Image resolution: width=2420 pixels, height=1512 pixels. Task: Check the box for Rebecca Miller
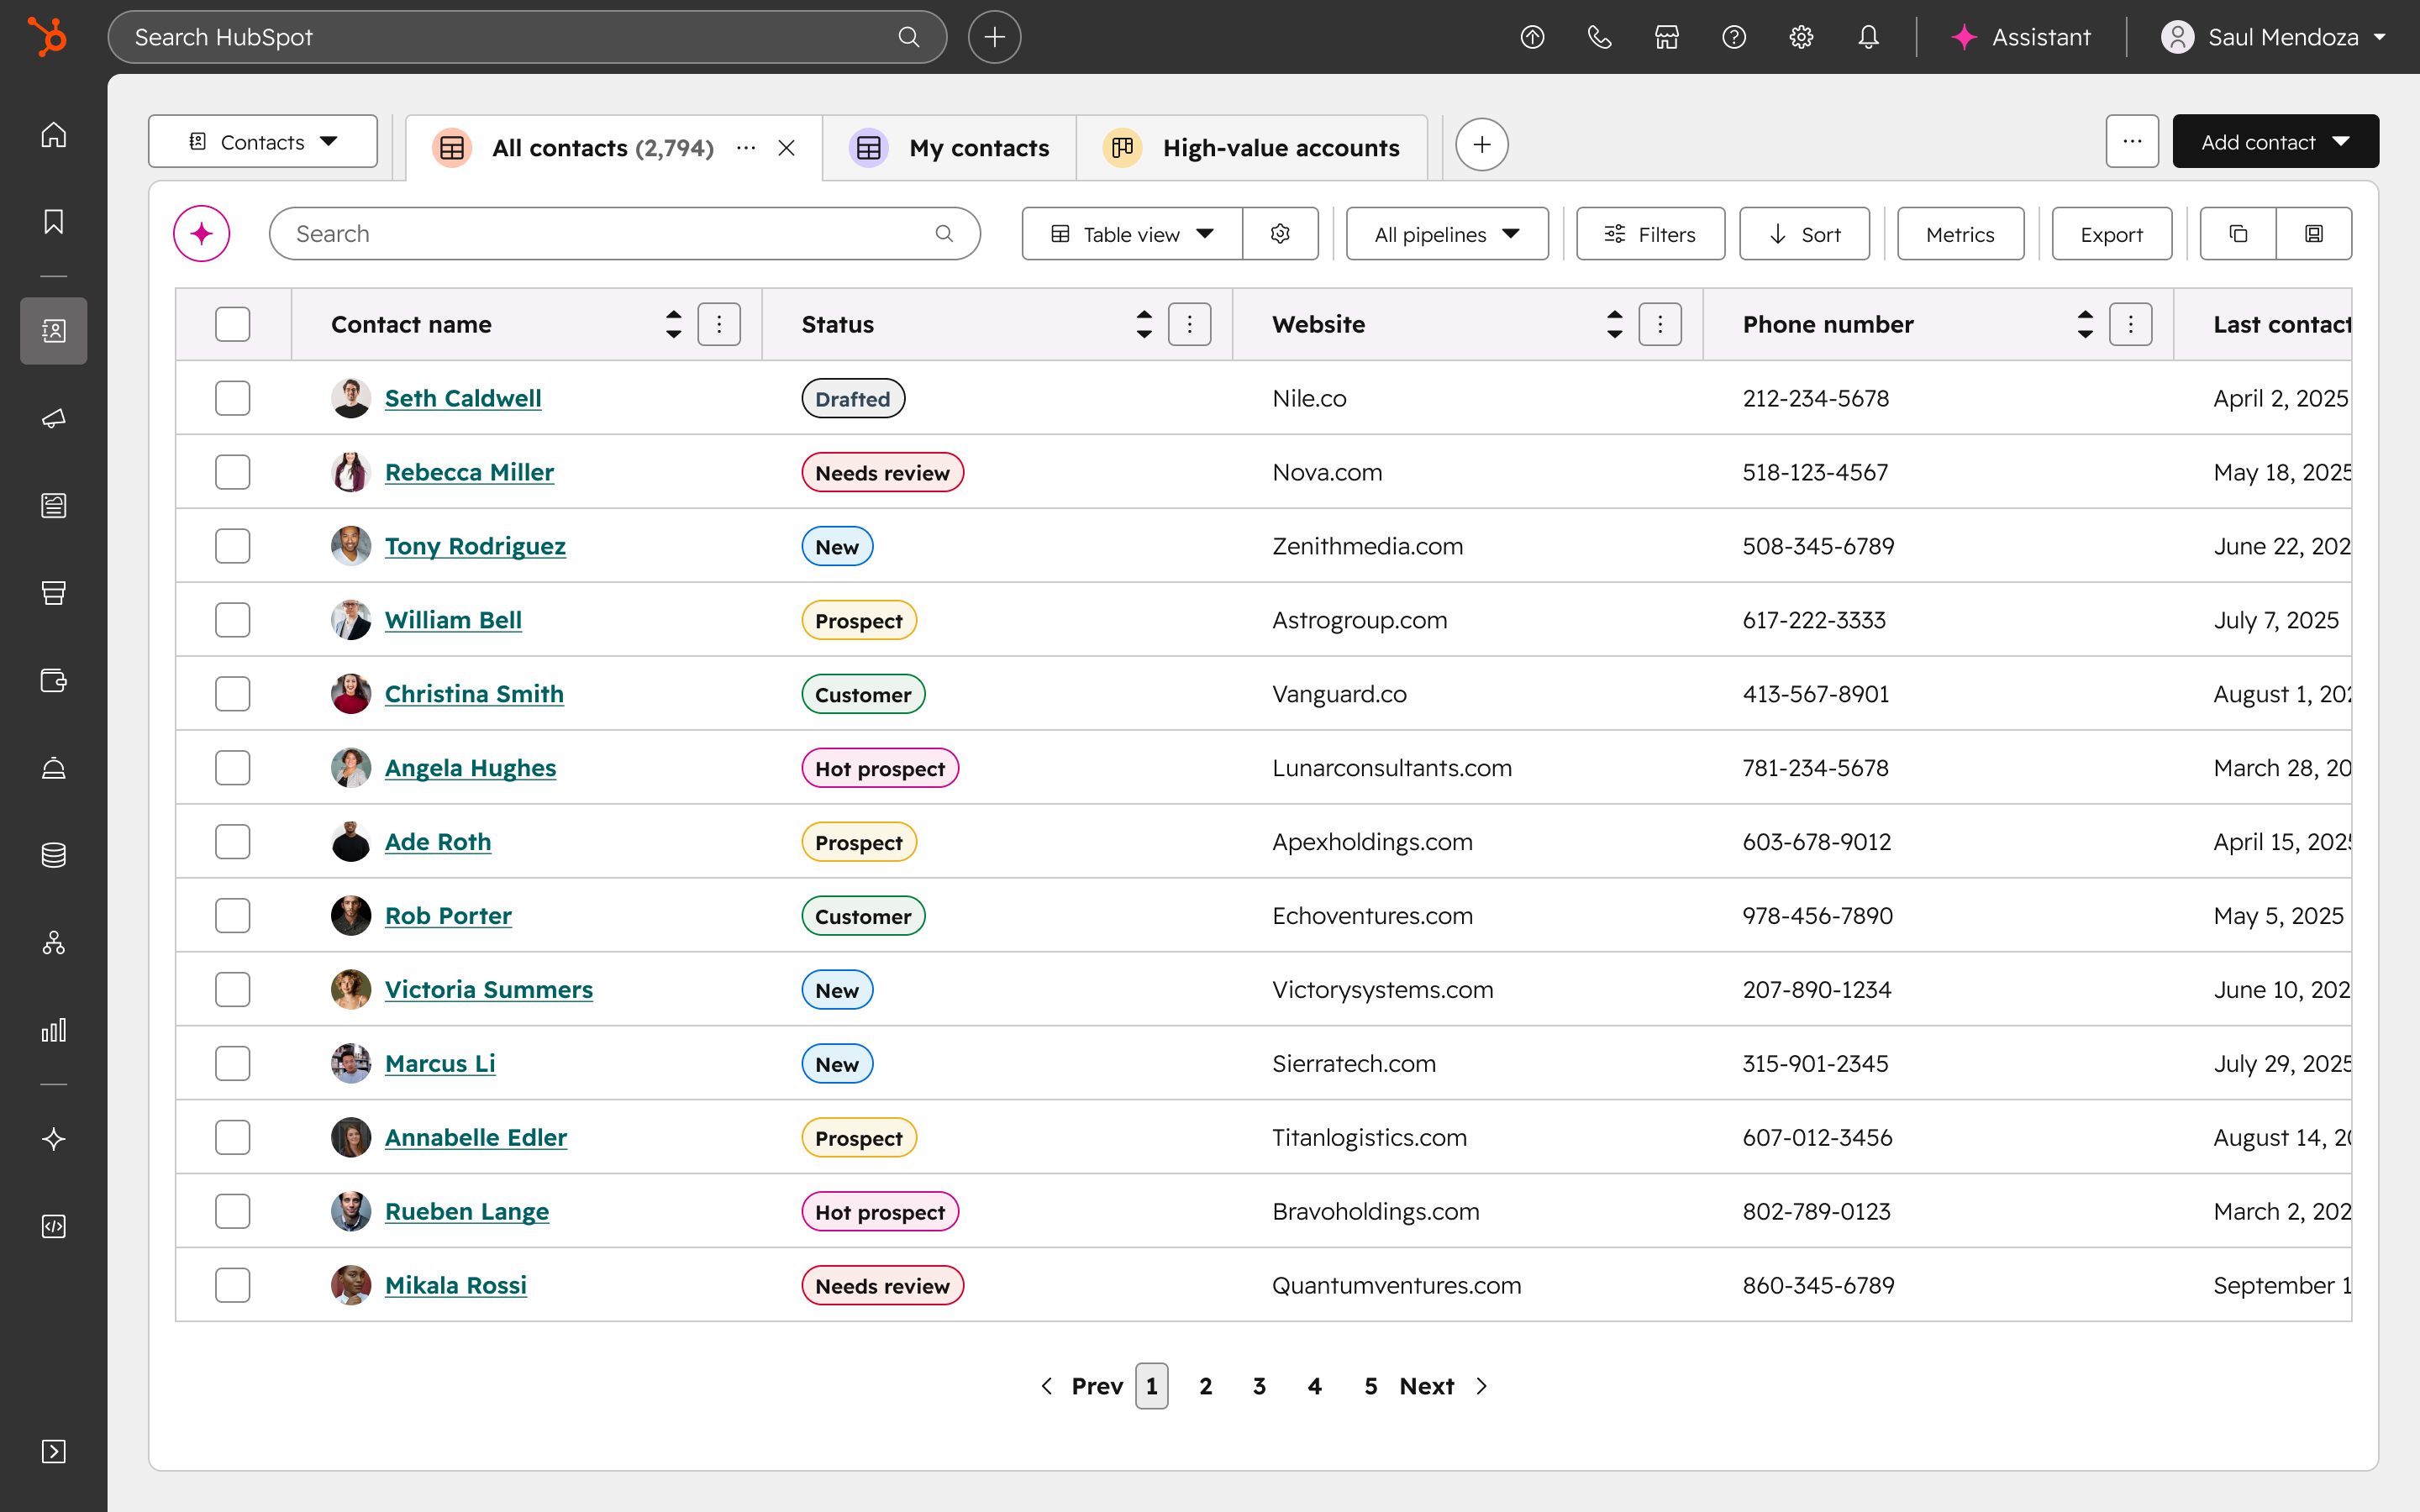tap(232, 472)
